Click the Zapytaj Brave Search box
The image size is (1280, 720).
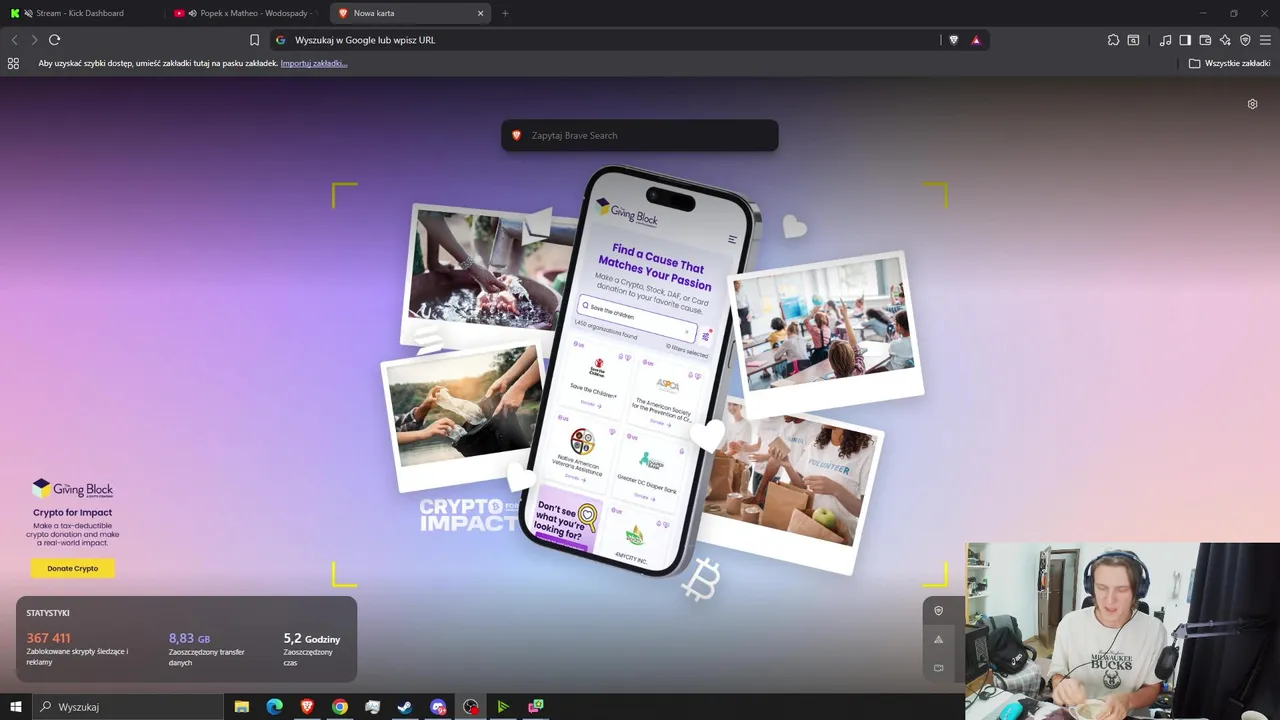[x=640, y=135]
